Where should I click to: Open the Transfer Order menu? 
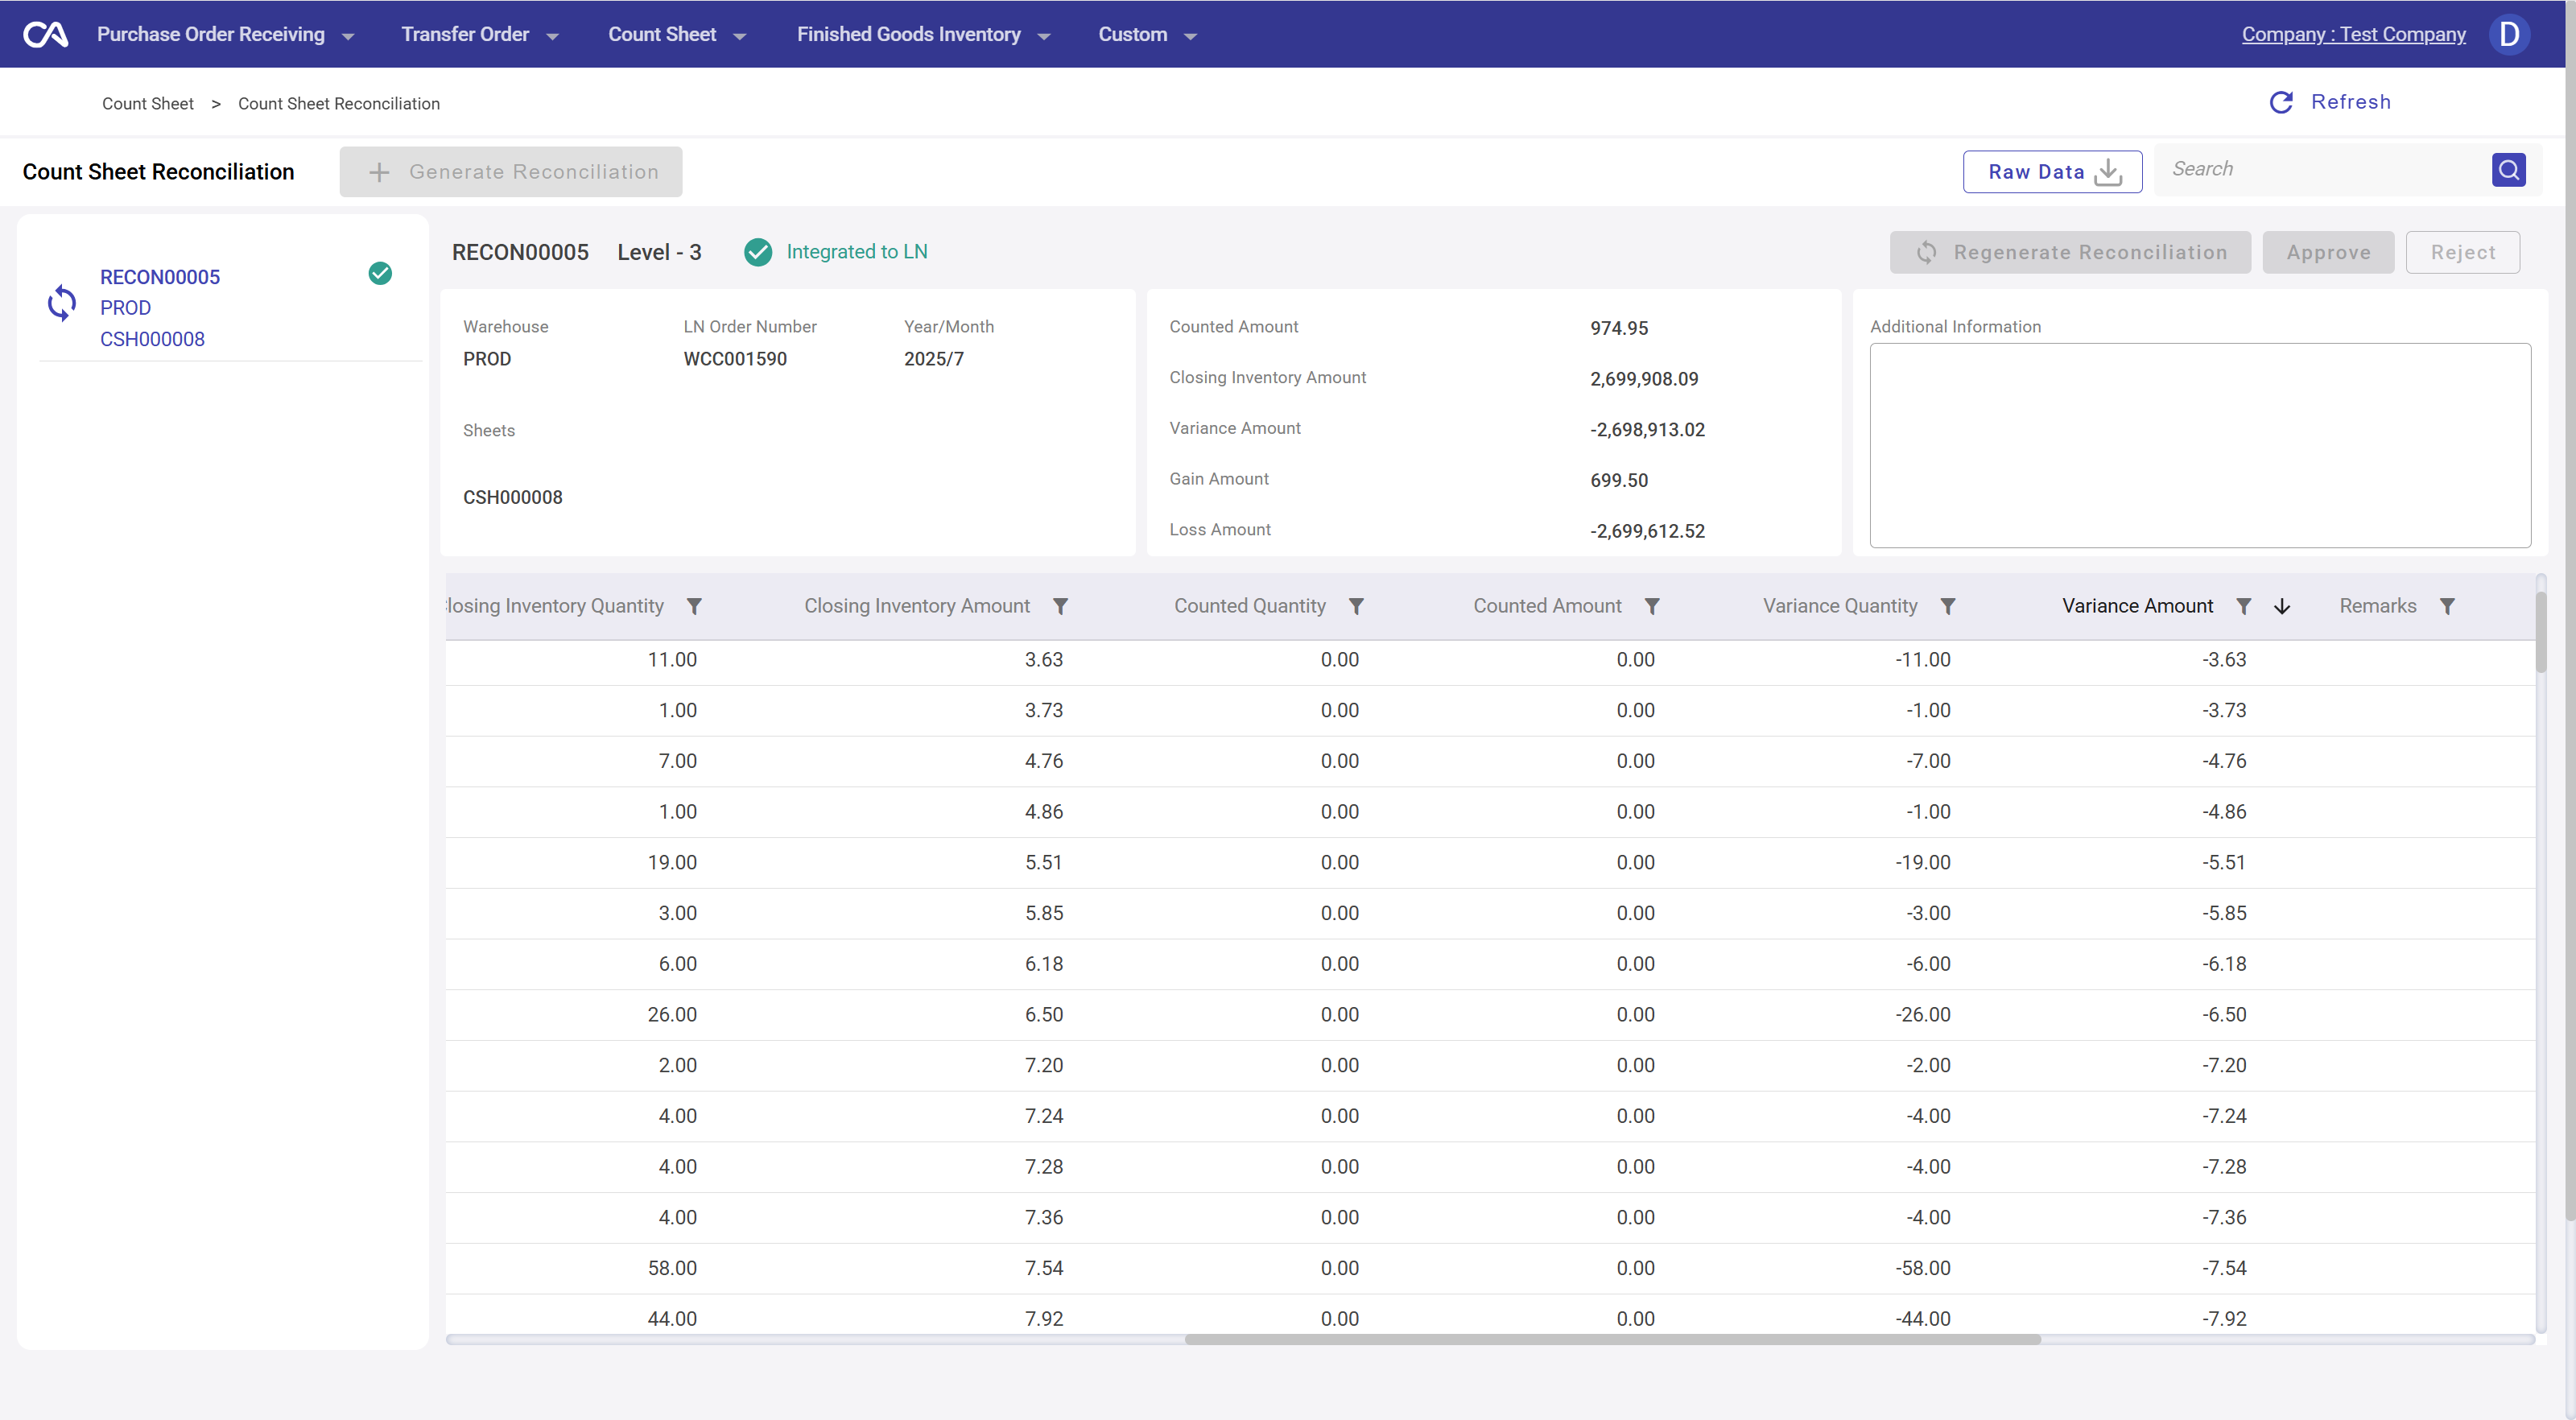(465, 34)
